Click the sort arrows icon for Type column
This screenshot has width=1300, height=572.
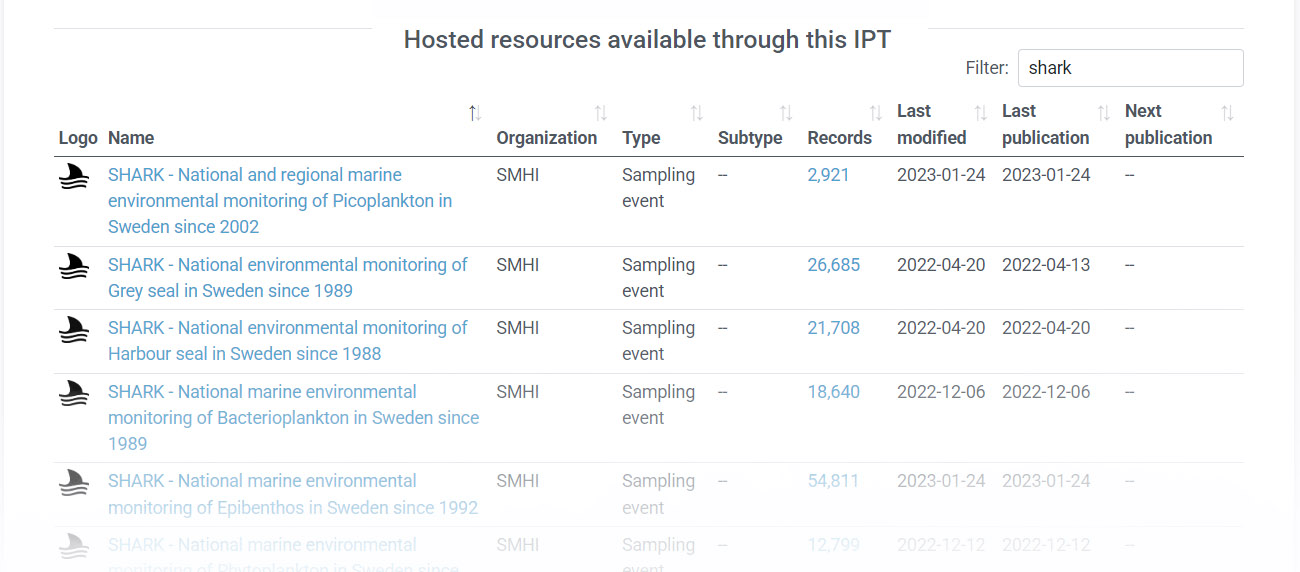click(696, 113)
